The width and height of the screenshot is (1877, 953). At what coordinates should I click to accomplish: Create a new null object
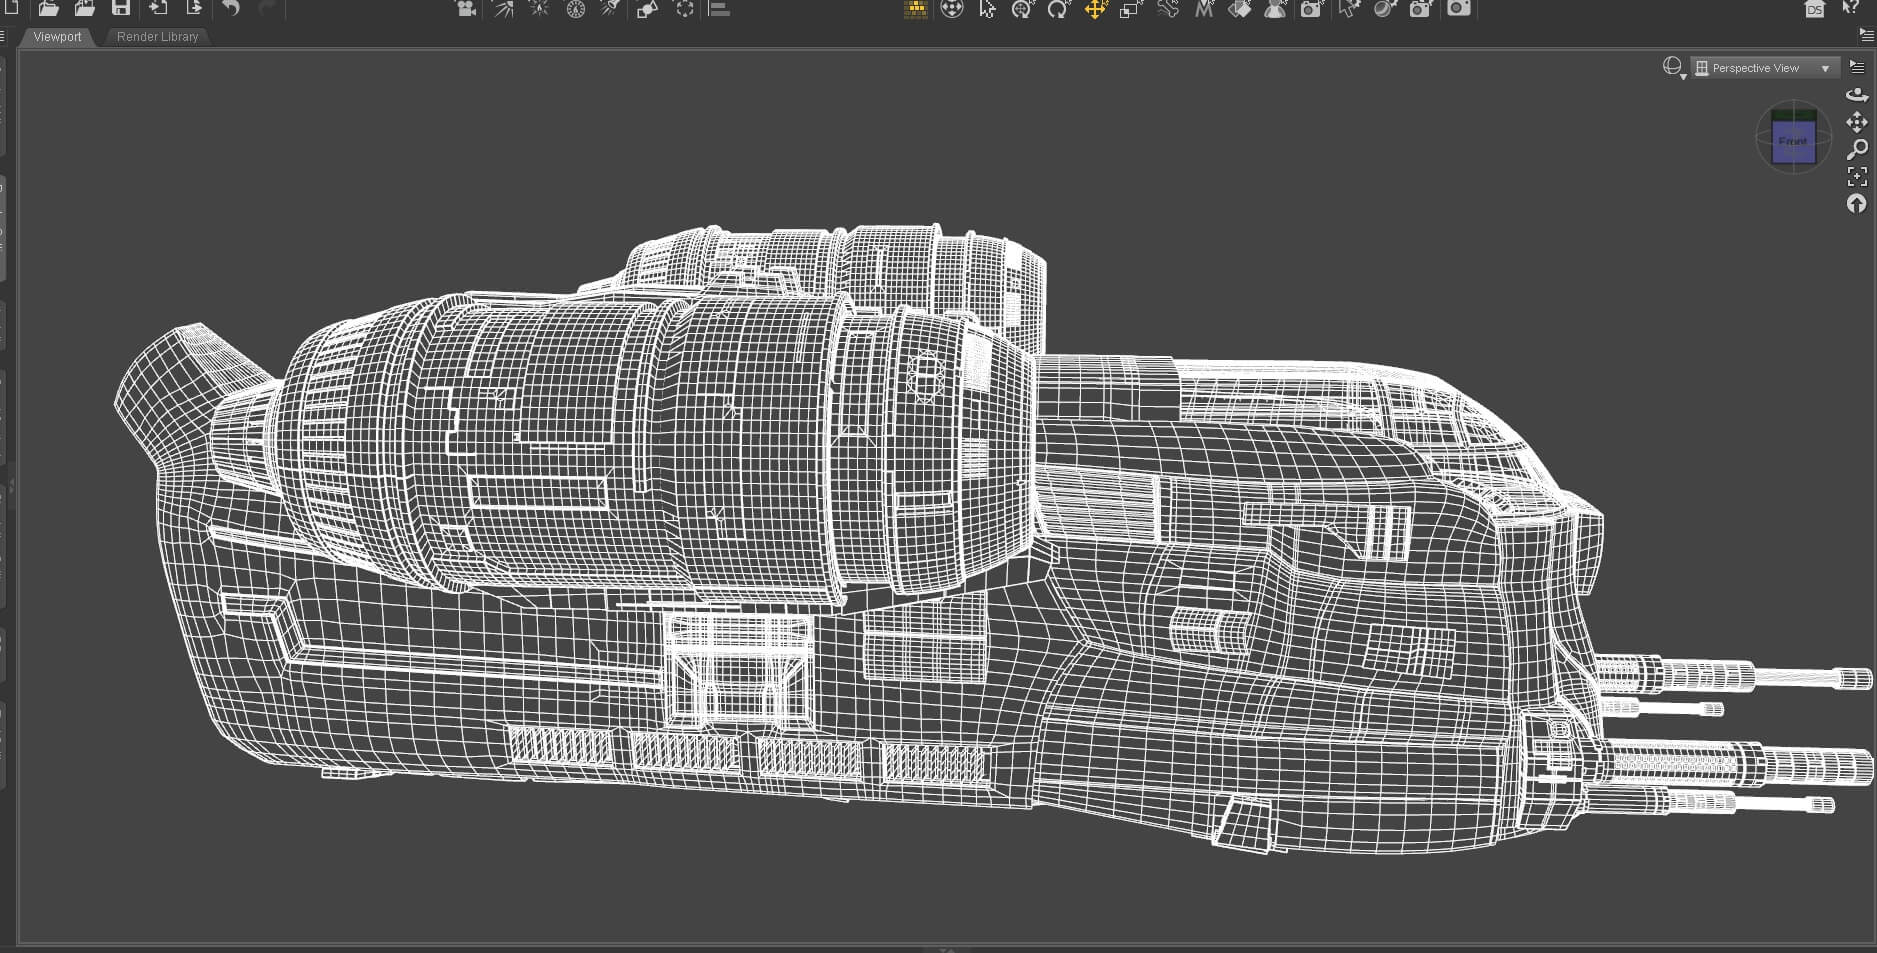click(x=684, y=9)
